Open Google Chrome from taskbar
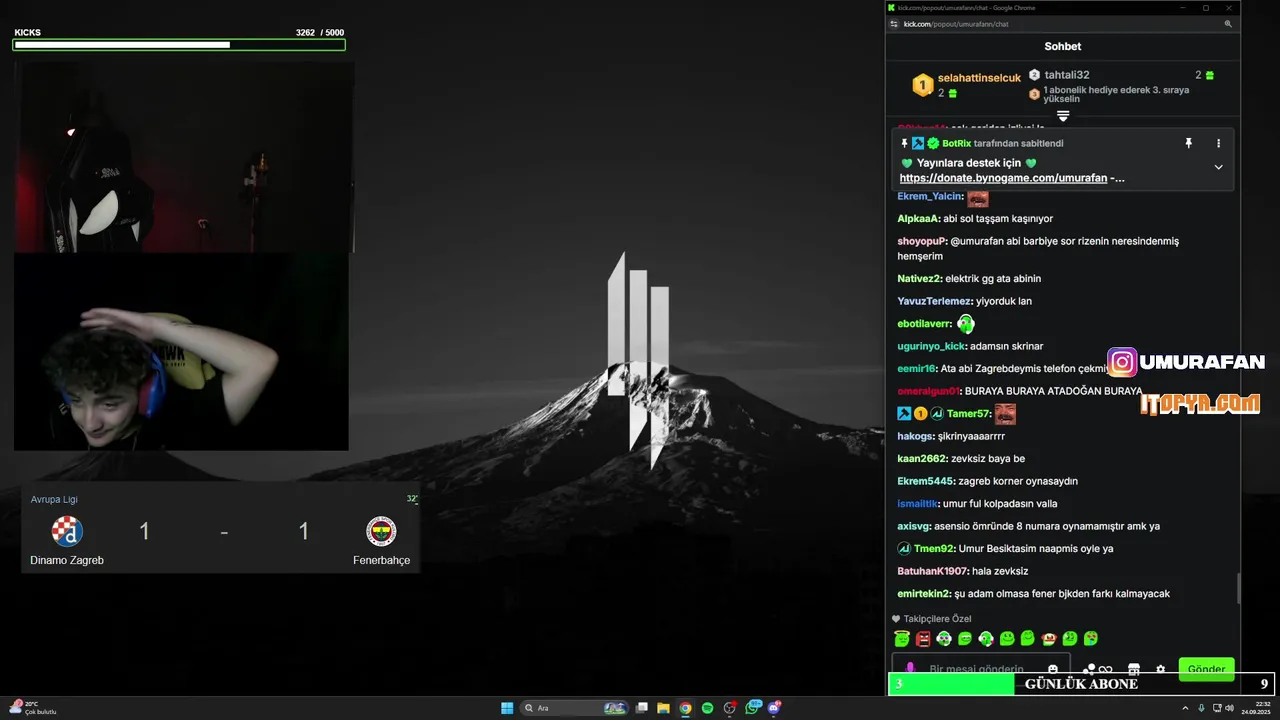The width and height of the screenshot is (1280, 720). [x=685, y=708]
